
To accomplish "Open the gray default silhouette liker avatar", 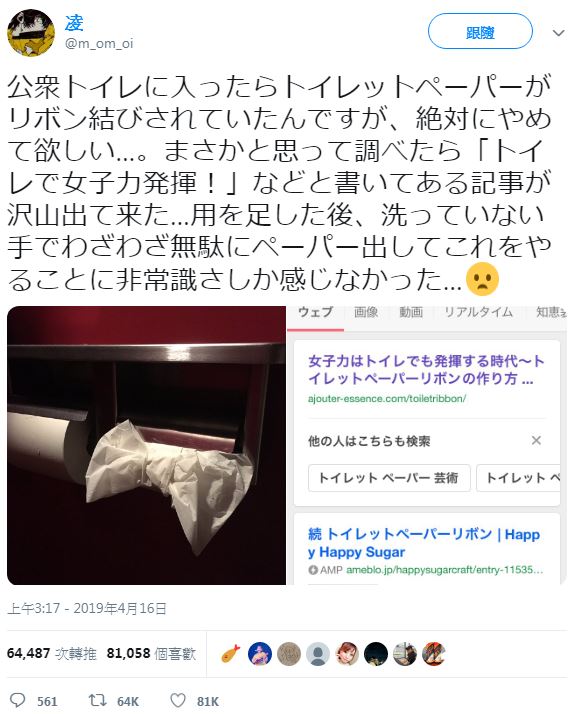I will pos(318,654).
